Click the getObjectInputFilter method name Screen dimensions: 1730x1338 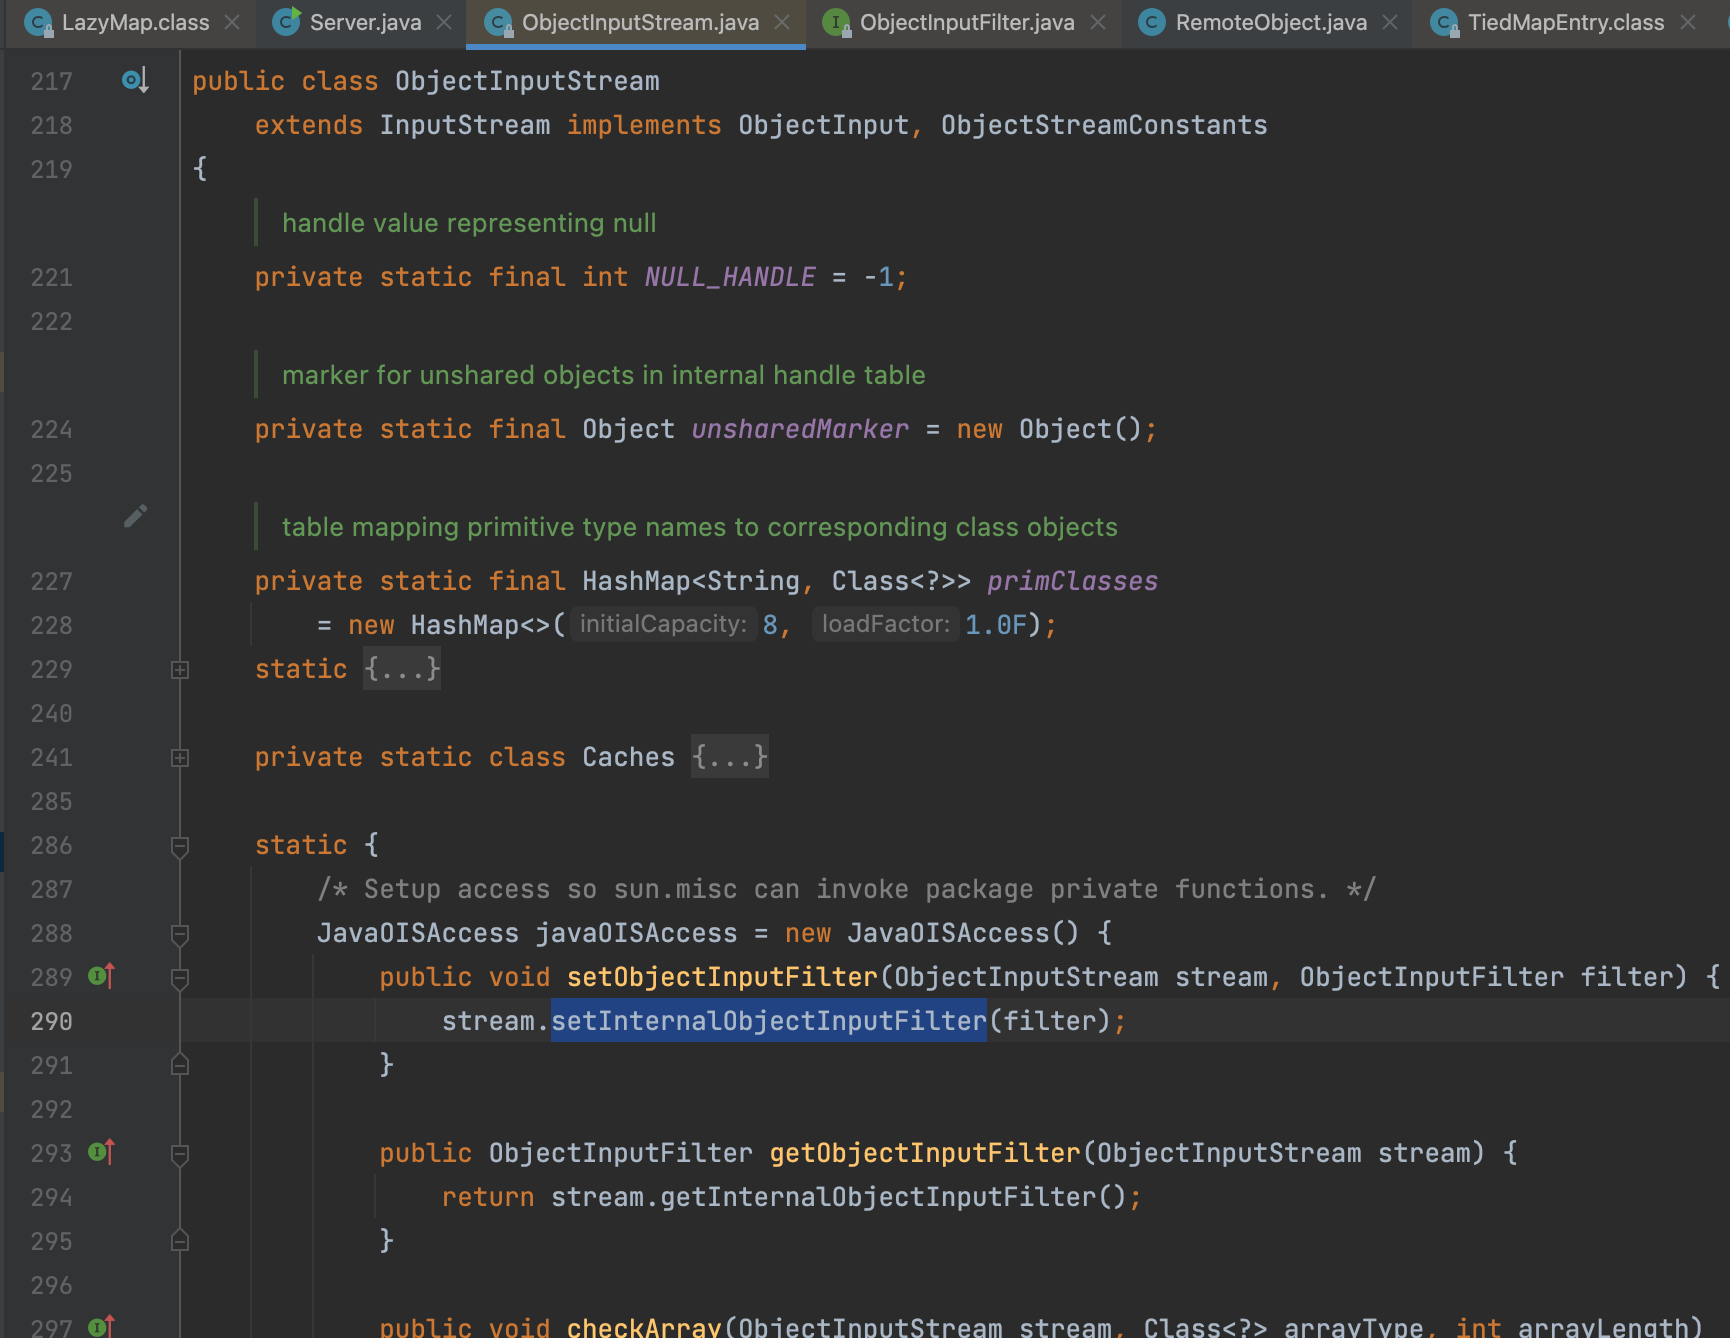click(x=925, y=1152)
